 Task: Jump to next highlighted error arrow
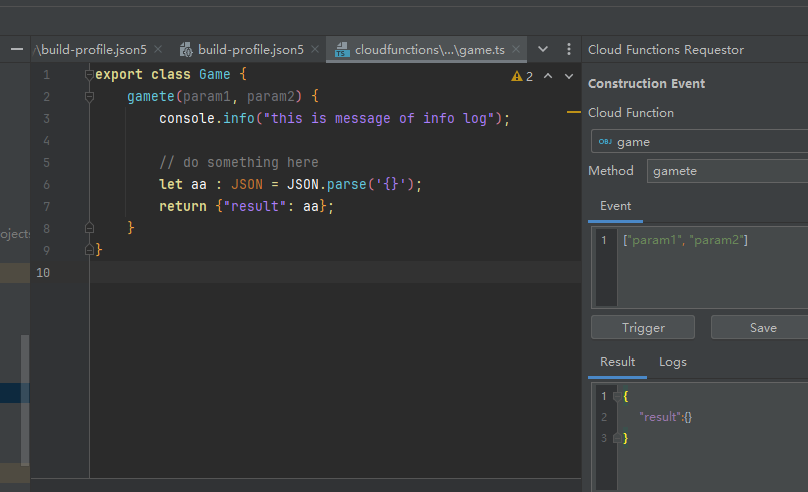coord(569,76)
